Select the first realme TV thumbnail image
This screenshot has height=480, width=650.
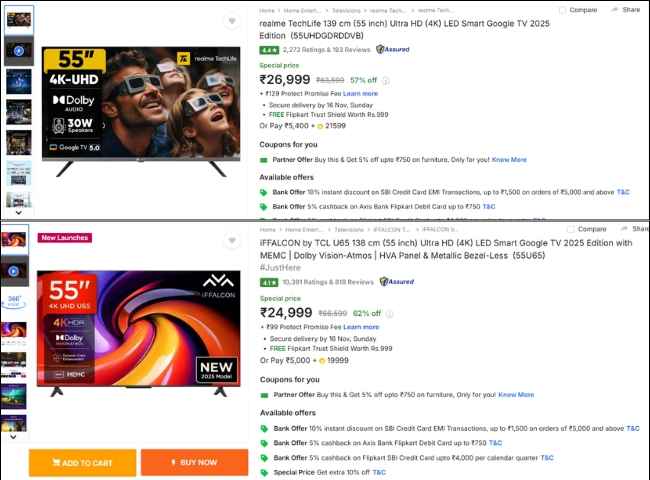(19, 18)
